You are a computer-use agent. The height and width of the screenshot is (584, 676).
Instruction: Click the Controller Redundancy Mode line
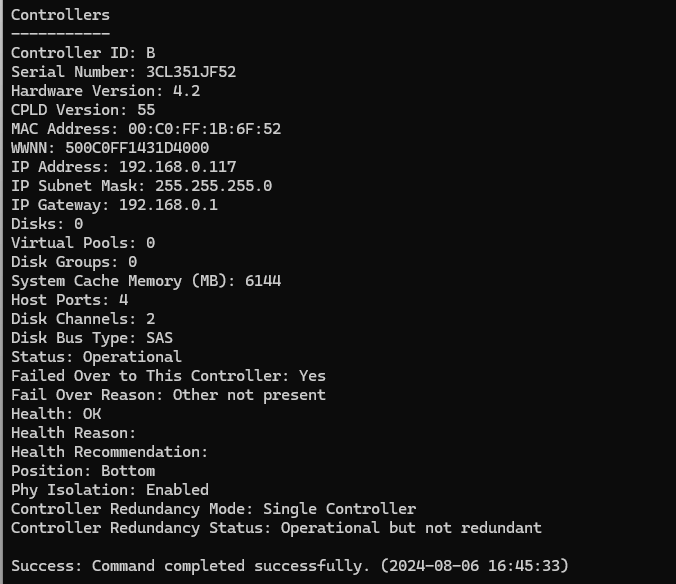[x=213, y=509]
